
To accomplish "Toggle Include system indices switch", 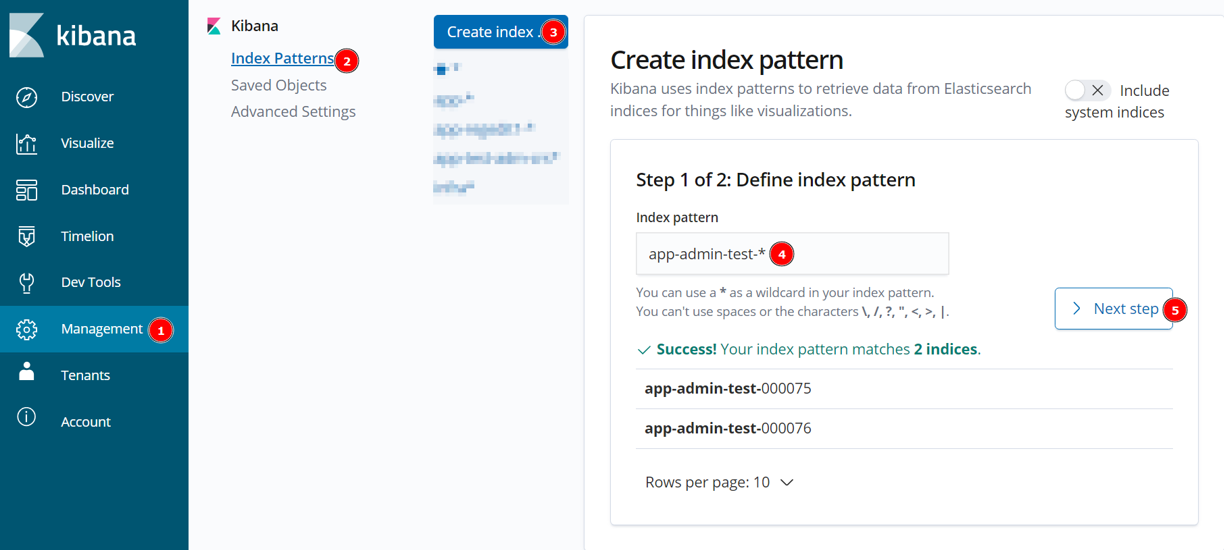I will tap(1087, 91).
